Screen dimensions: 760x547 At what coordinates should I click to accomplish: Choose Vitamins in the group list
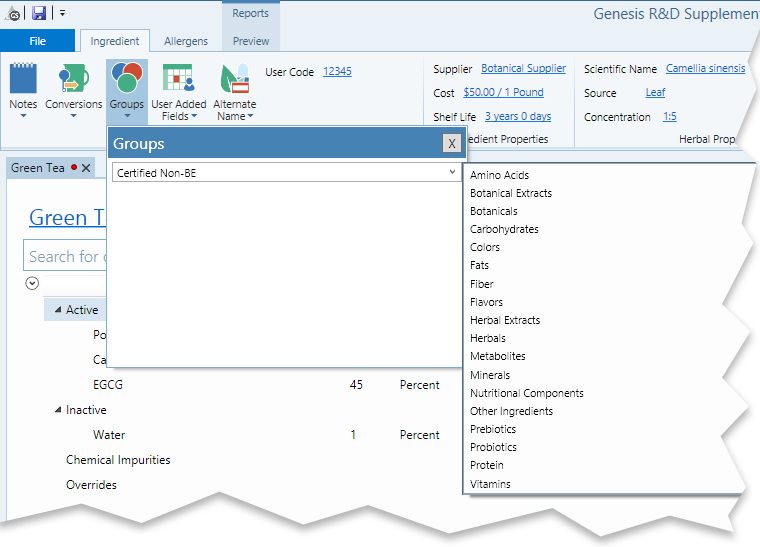pyautogui.click(x=490, y=484)
